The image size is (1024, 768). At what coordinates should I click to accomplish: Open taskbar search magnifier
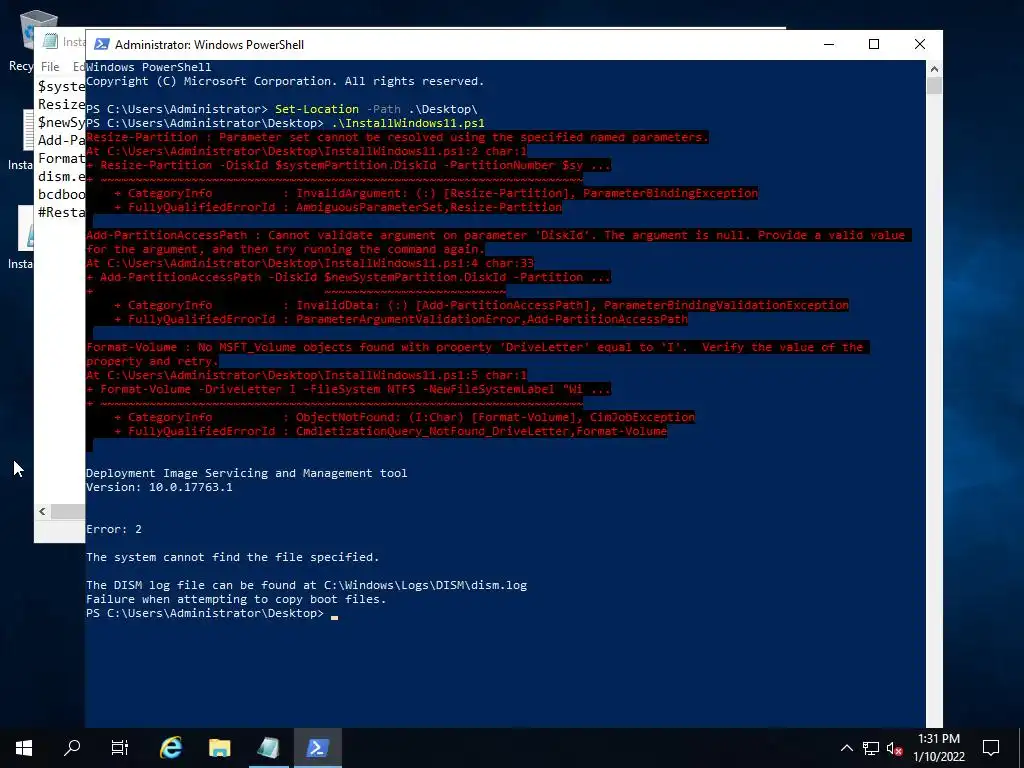(72, 748)
